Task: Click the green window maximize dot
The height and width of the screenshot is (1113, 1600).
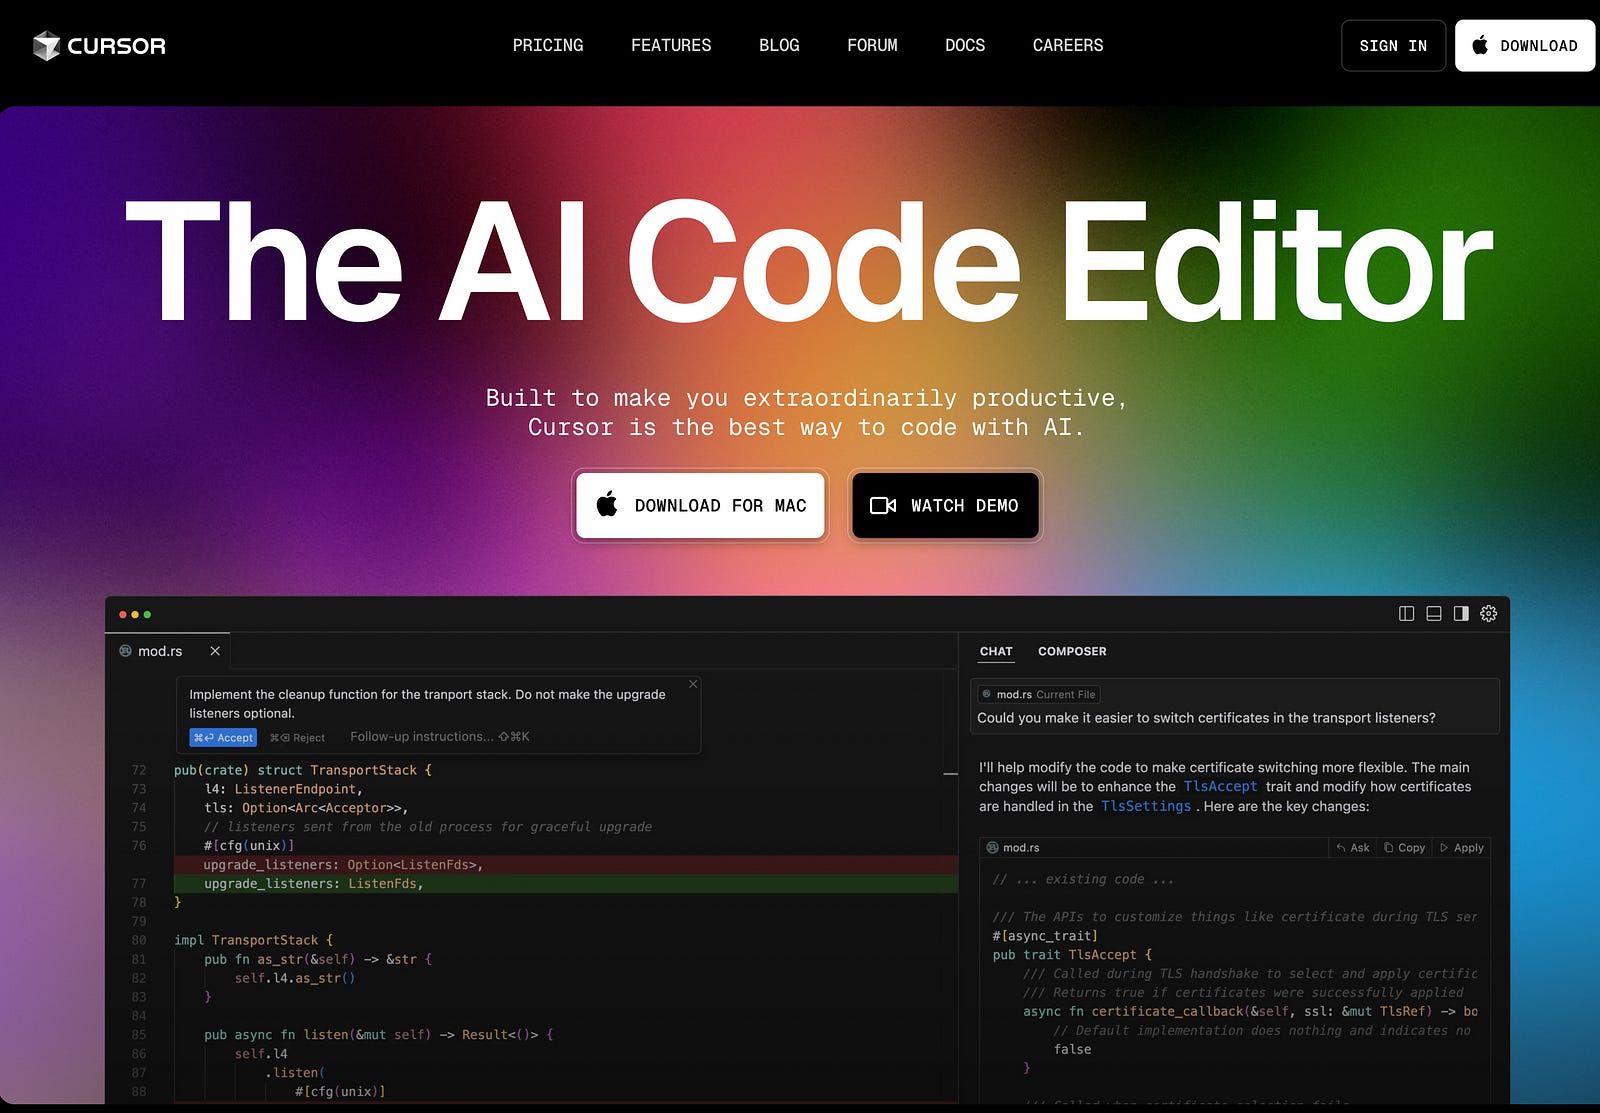Action: 147,615
